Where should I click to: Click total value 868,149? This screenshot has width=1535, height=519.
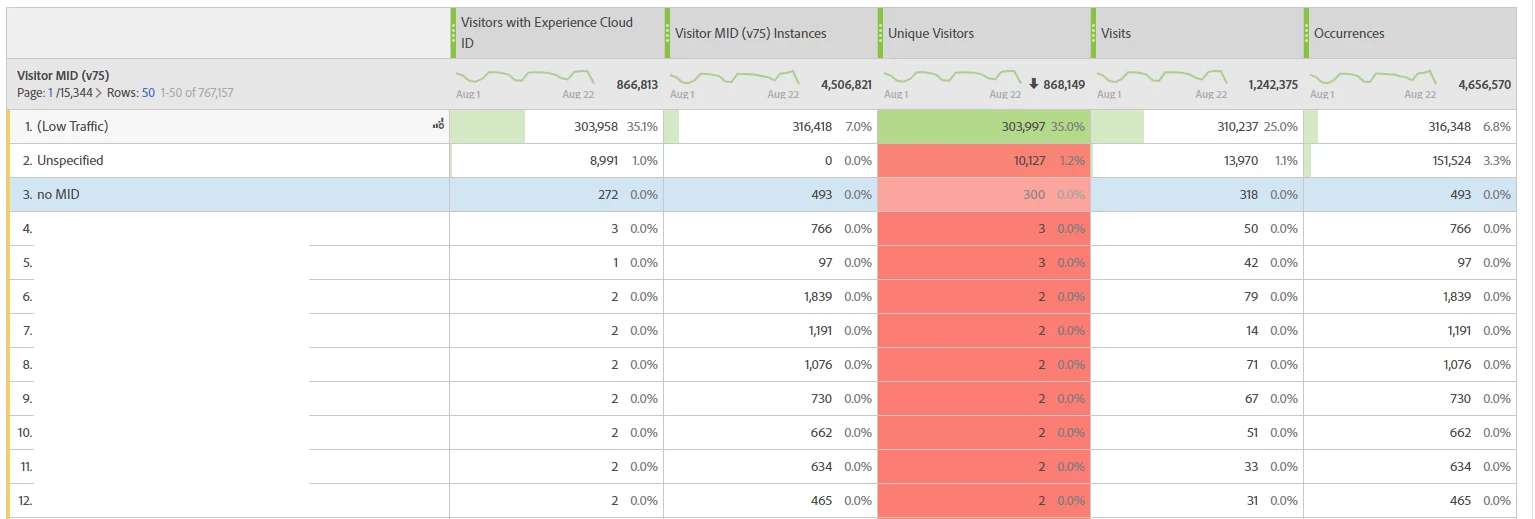[1064, 85]
